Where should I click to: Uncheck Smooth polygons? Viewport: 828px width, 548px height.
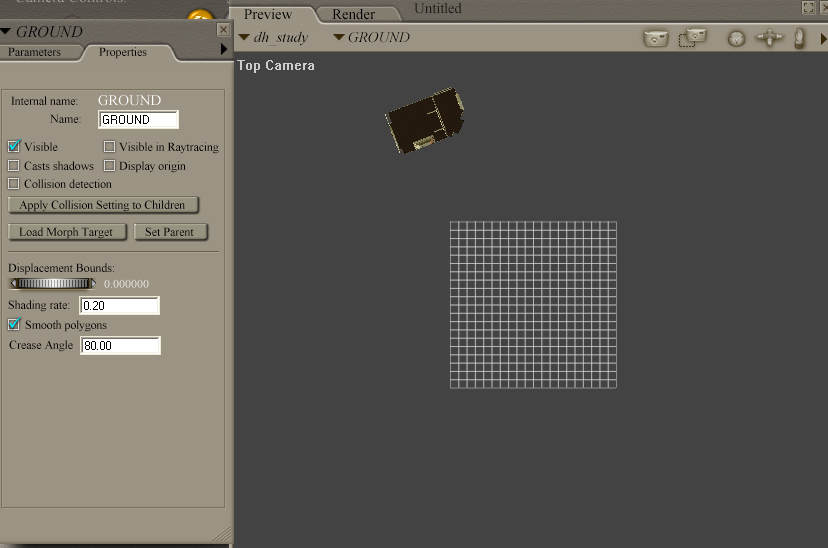[14, 324]
